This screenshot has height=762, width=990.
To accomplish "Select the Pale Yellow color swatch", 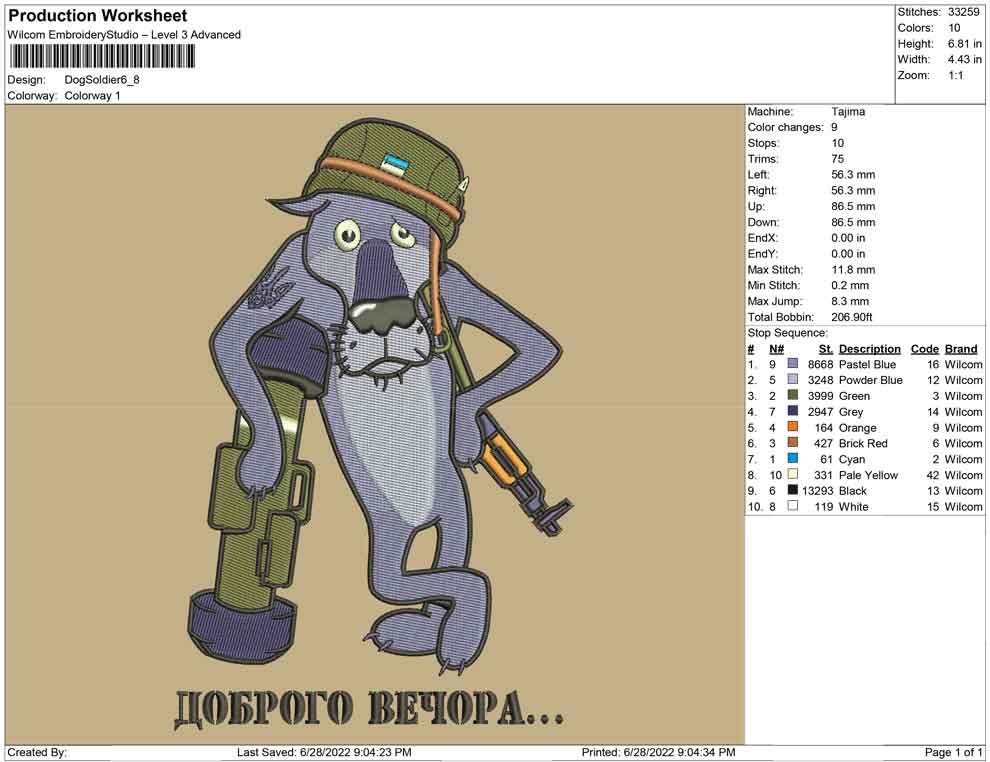I will [793, 475].
